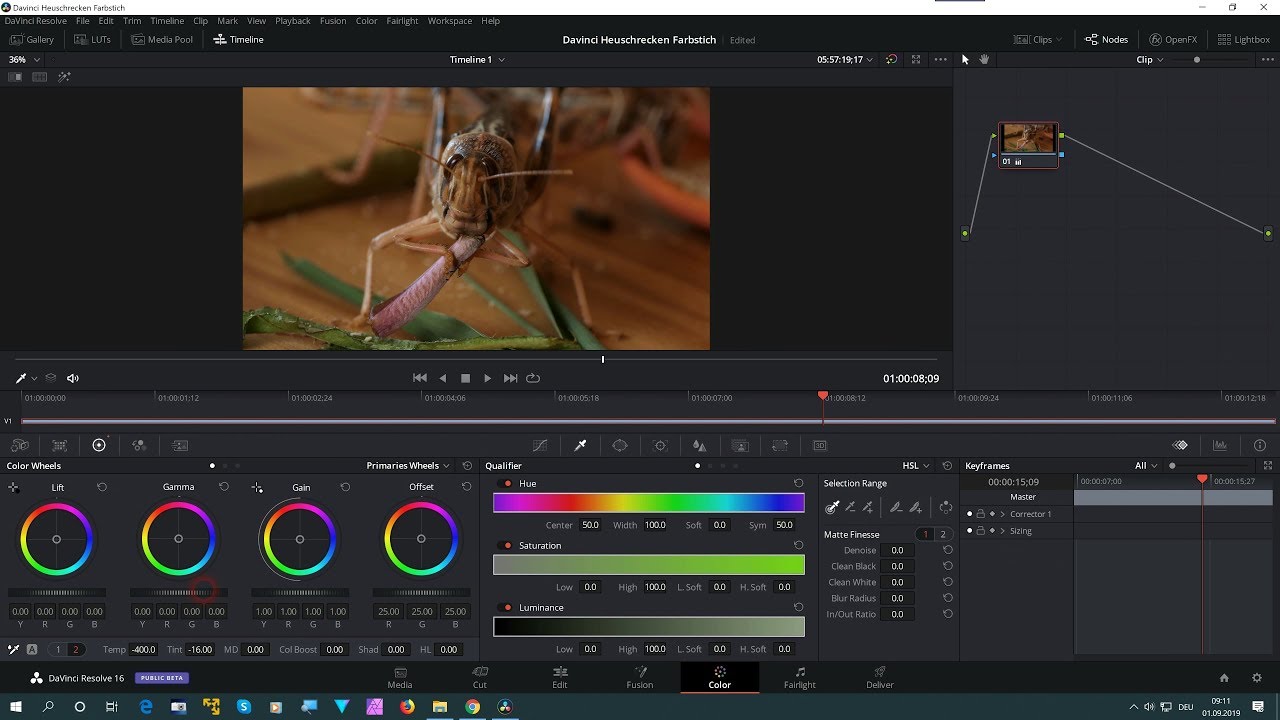
Task: Open the Blur palette
Action: [x=700, y=445]
